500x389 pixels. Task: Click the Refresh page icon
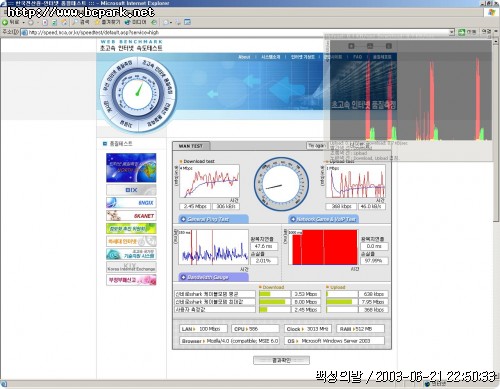point(54,22)
